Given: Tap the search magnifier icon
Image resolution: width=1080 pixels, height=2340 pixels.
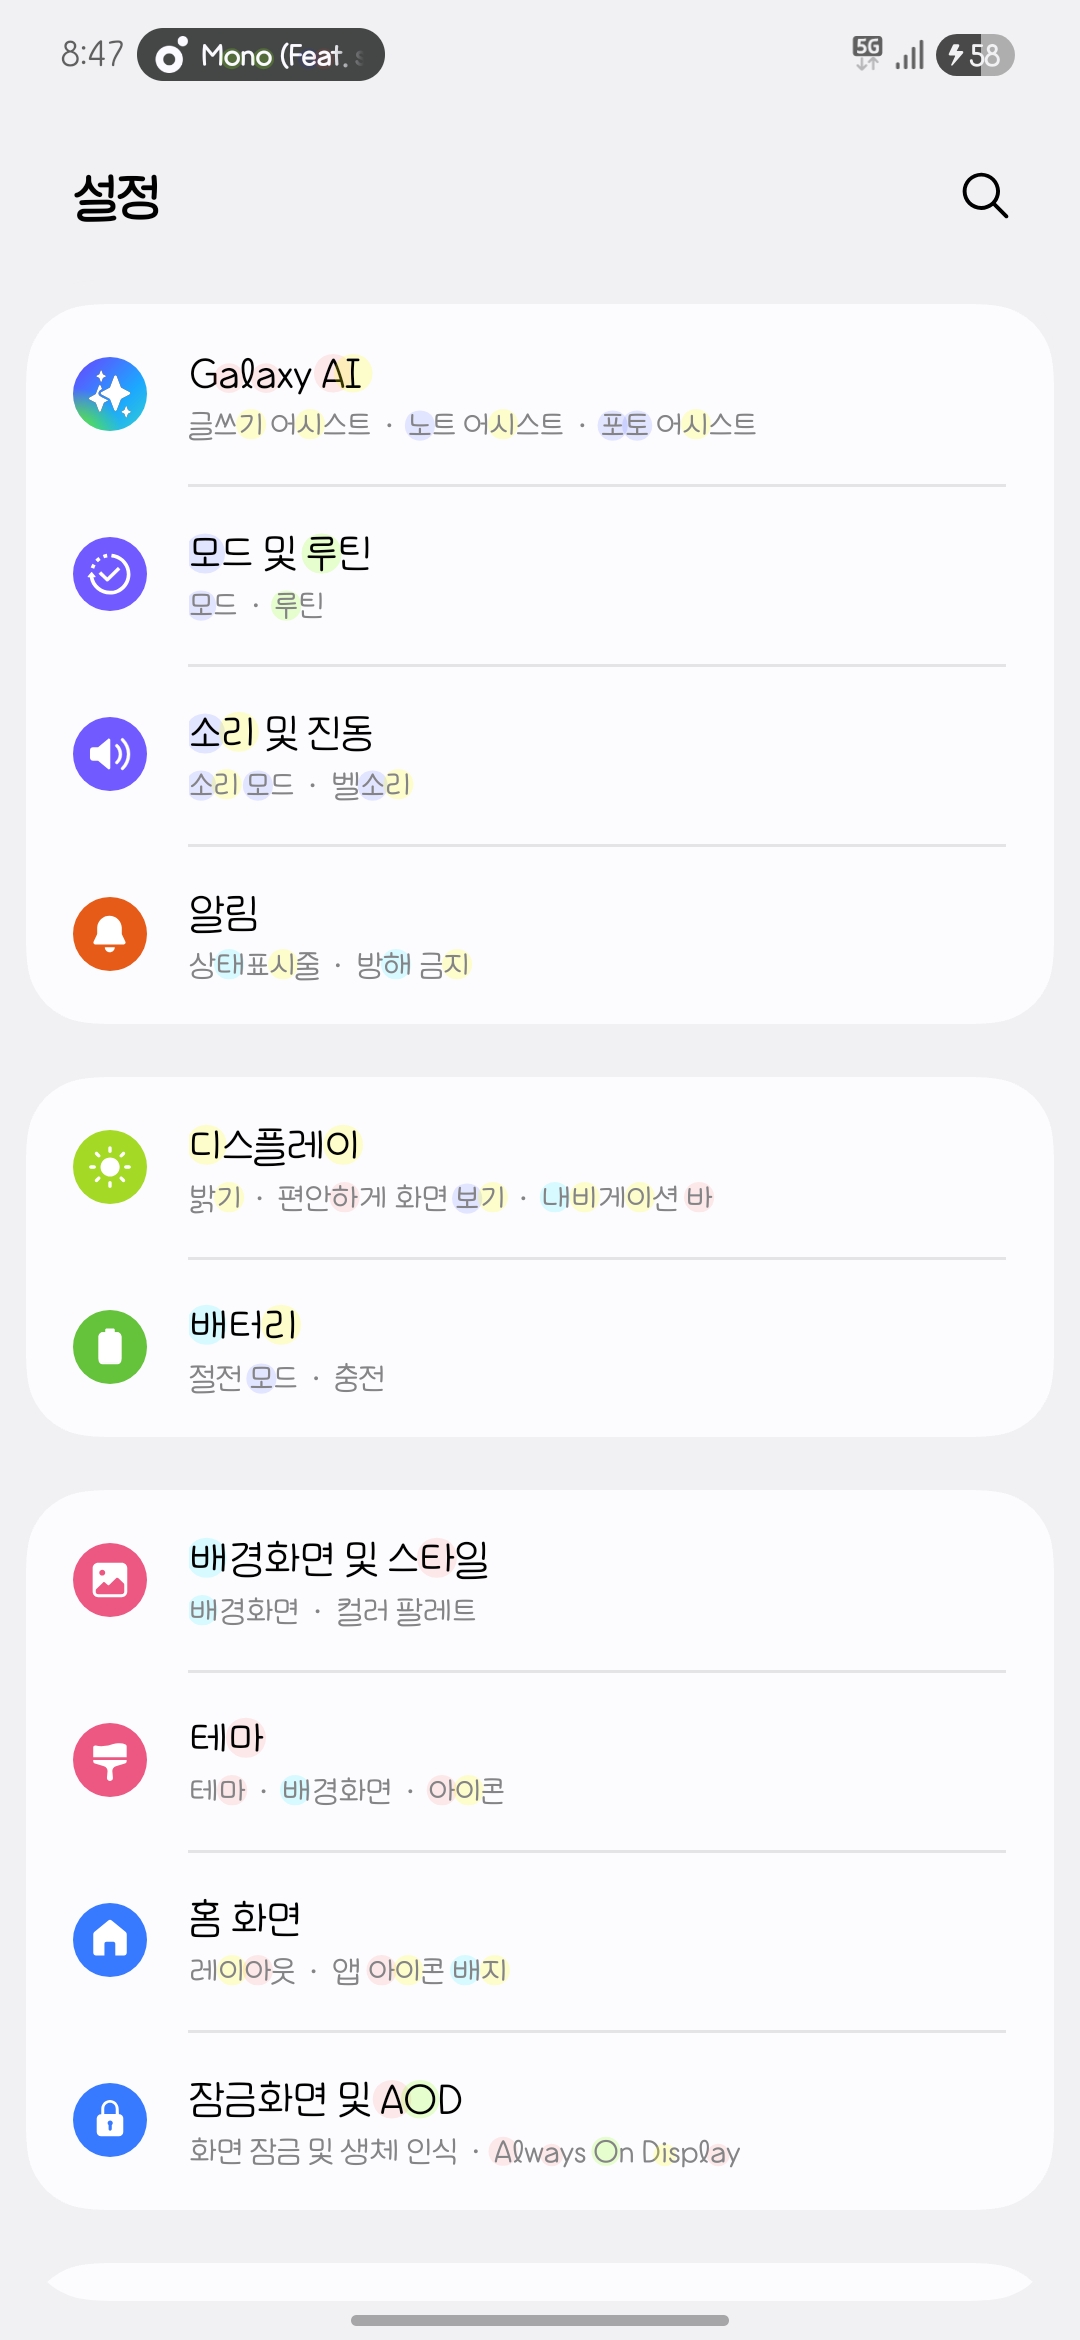Looking at the screenshot, I should click(x=984, y=195).
